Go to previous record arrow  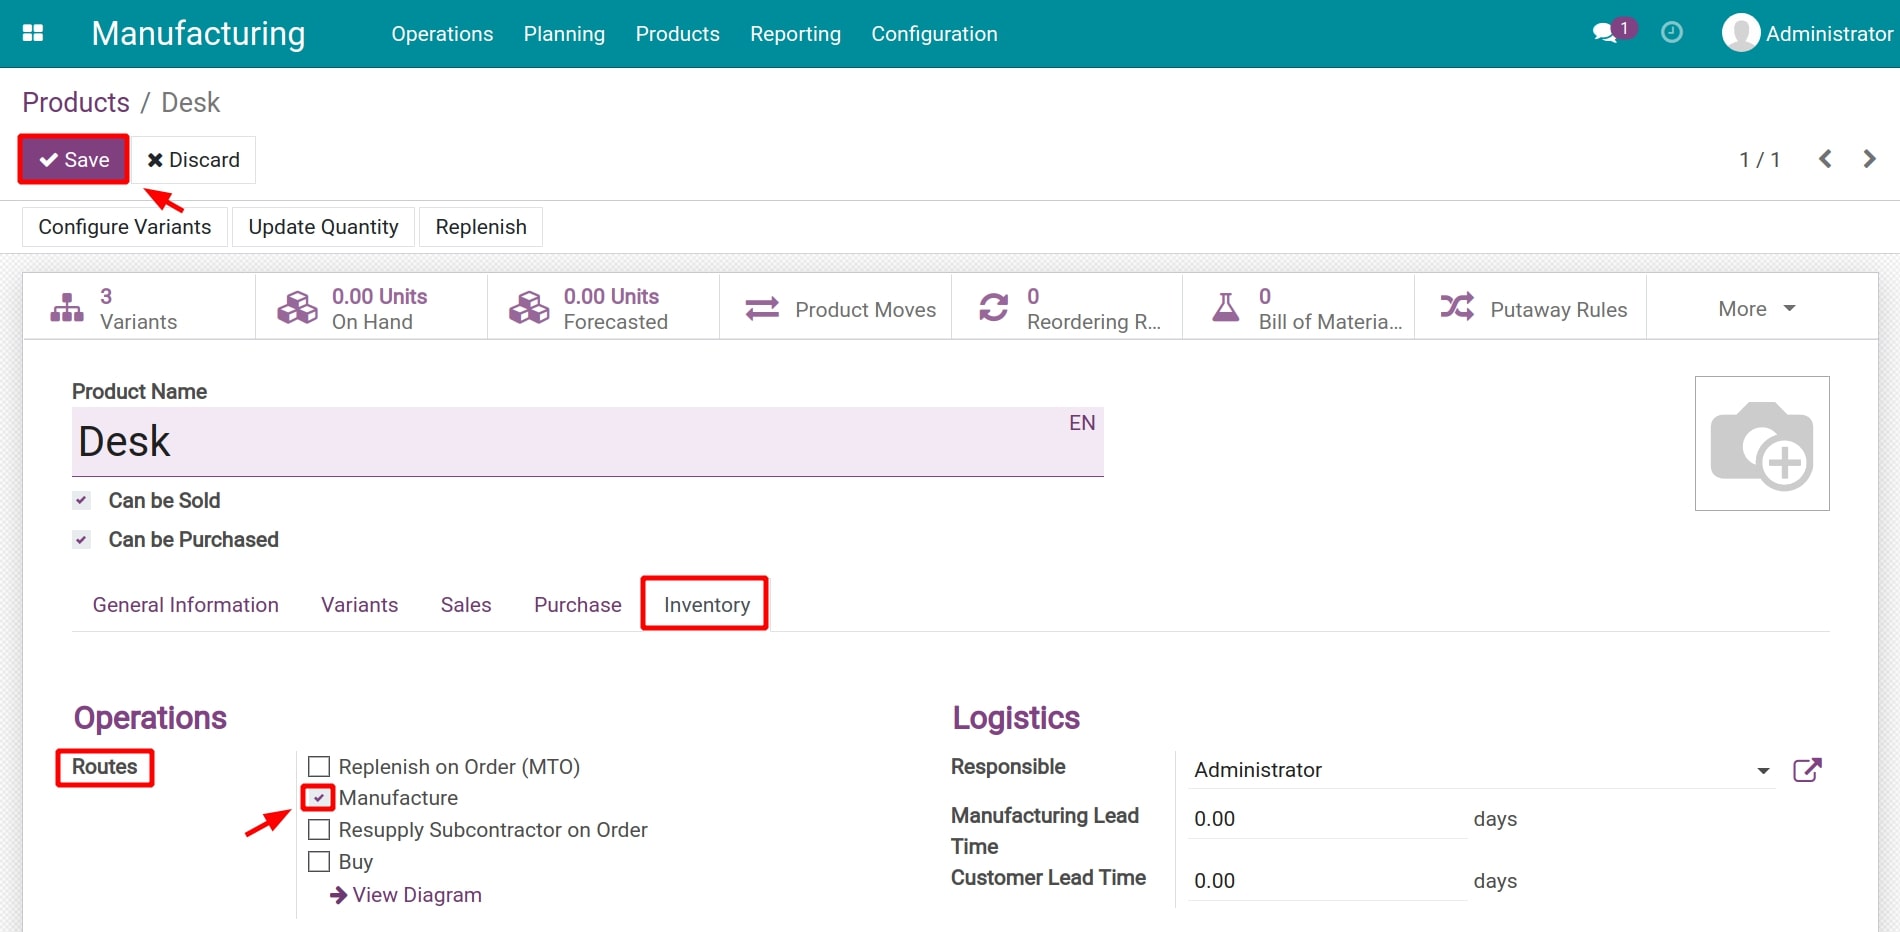tap(1825, 159)
